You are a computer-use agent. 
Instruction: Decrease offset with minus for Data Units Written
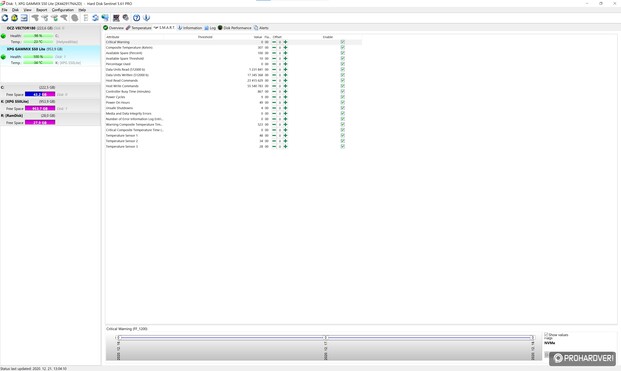[x=274, y=75]
